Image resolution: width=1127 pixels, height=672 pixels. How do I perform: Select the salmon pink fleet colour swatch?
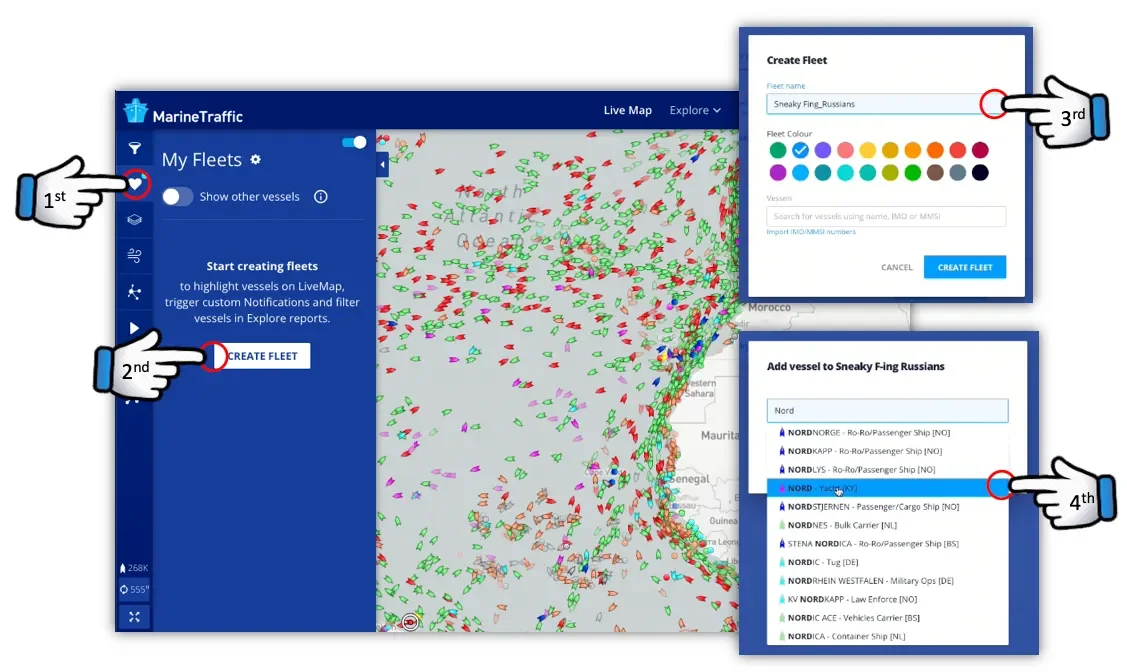[845, 150]
